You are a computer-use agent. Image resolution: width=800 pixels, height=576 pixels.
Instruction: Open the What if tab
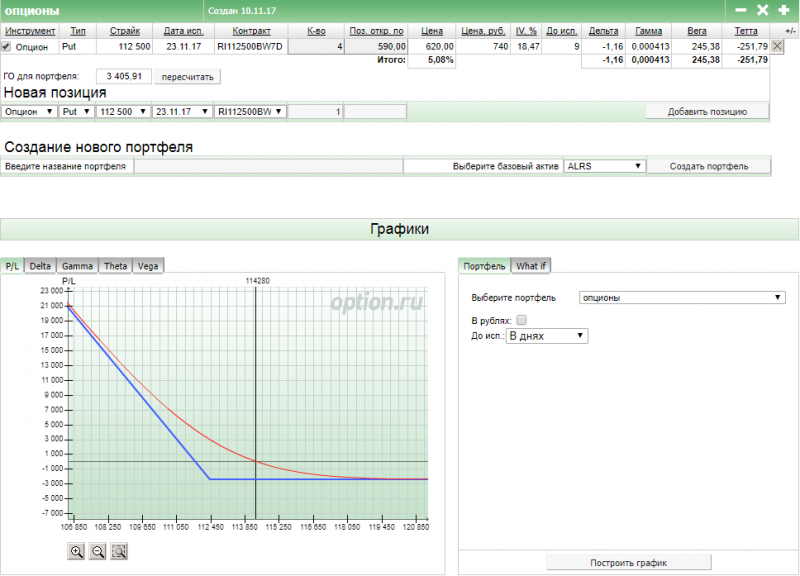click(531, 266)
